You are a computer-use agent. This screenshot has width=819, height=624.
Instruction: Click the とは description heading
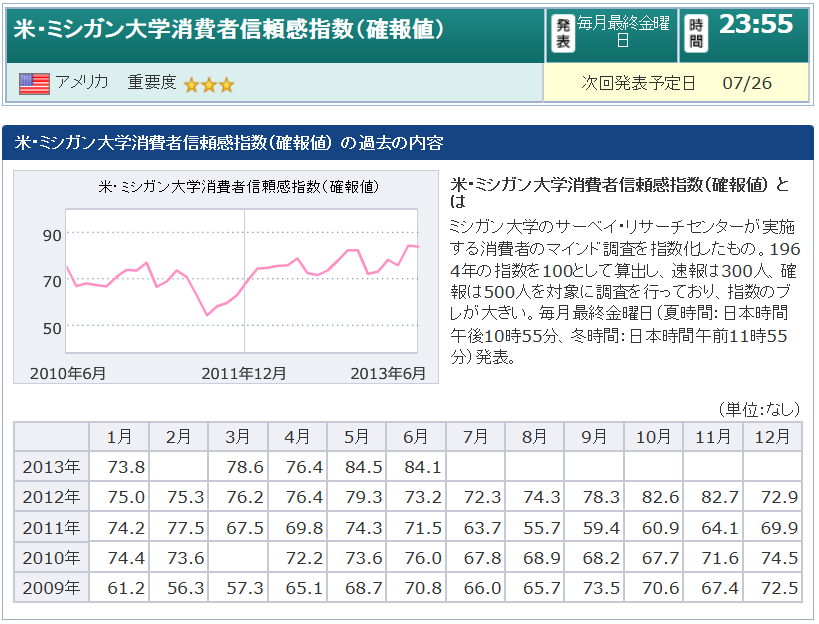619,193
